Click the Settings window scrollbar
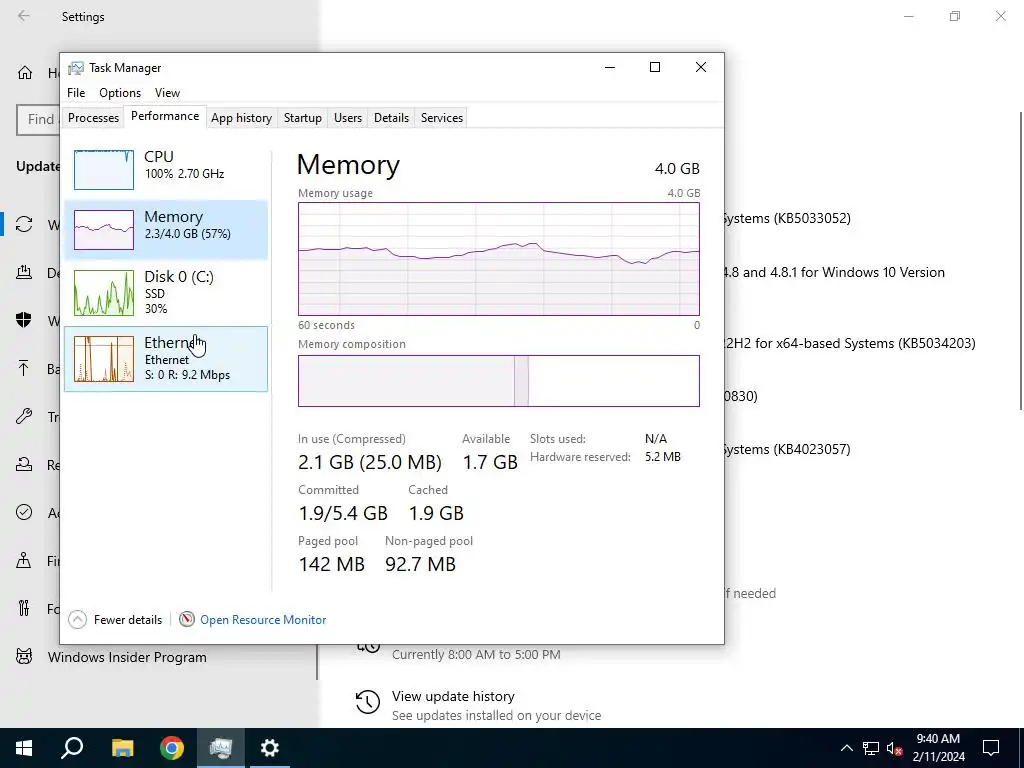1024x768 pixels. click(1021, 261)
